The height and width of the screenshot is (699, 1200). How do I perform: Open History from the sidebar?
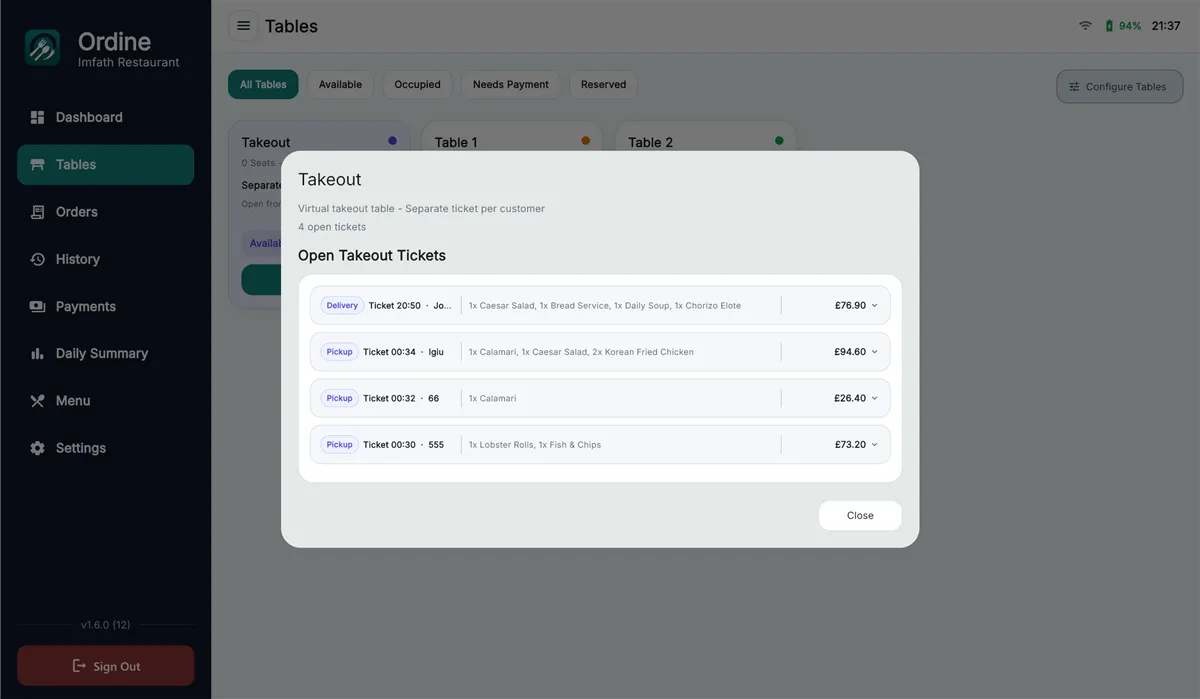click(106, 259)
